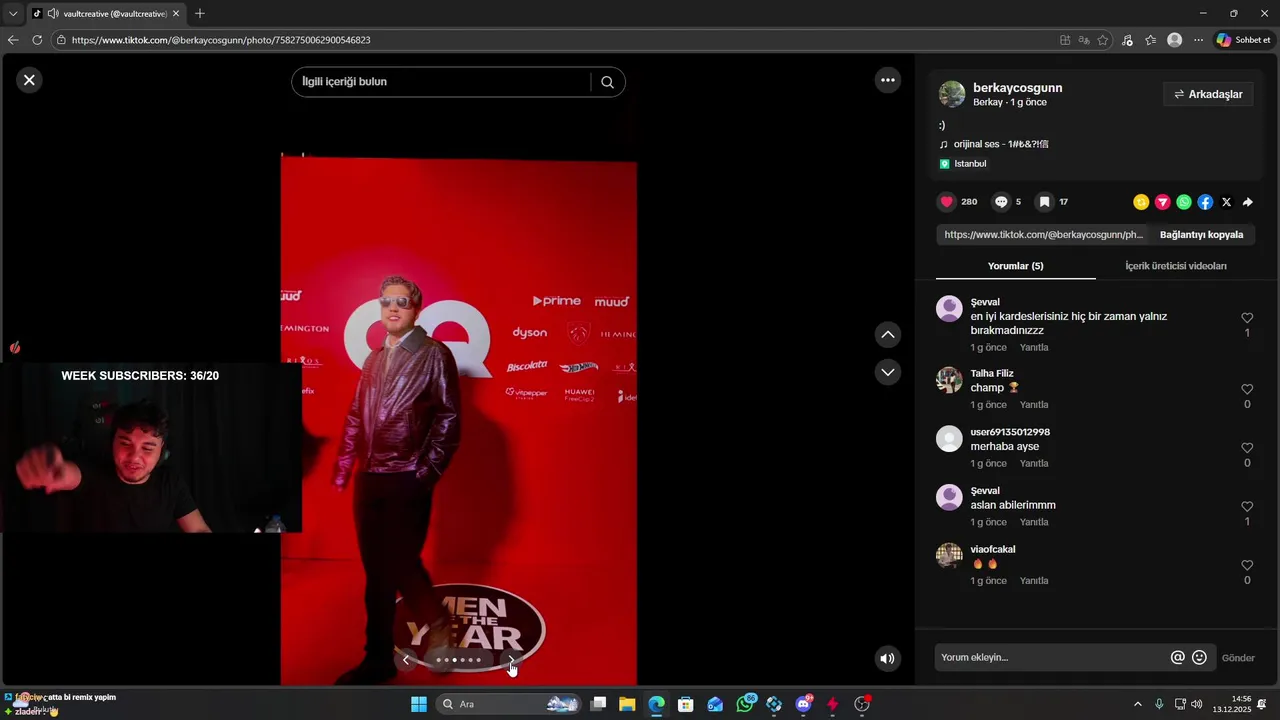Share the post to X
Screen dimensions: 1280x720
[1227, 202]
